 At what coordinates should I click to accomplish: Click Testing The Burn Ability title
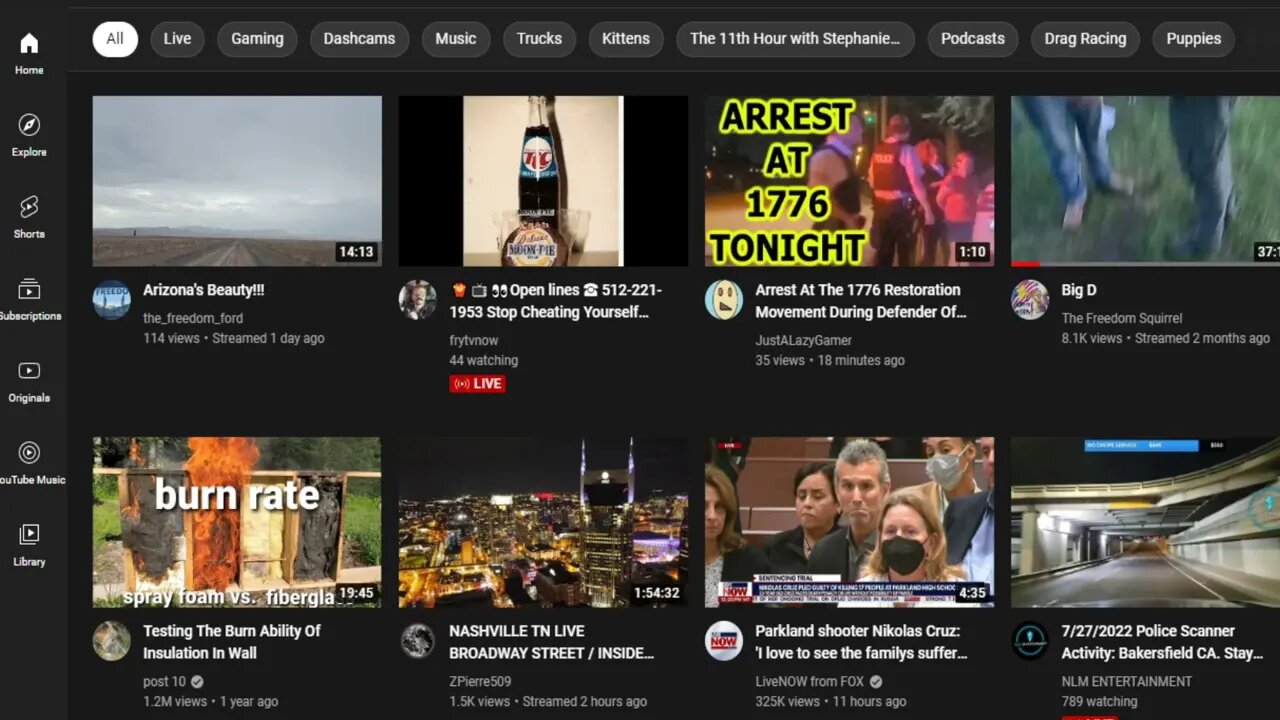click(x=232, y=642)
